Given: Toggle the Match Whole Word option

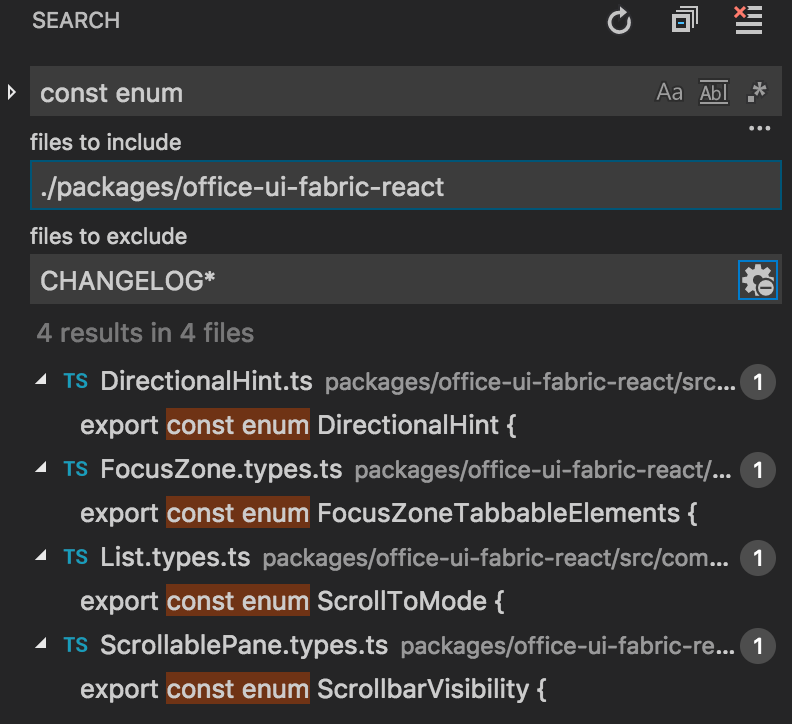Looking at the screenshot, I should click(714, 93).
